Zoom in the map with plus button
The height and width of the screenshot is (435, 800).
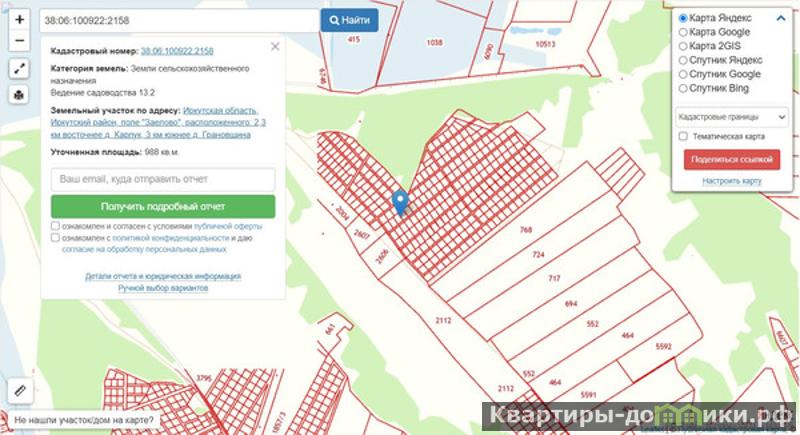[20, 19]
